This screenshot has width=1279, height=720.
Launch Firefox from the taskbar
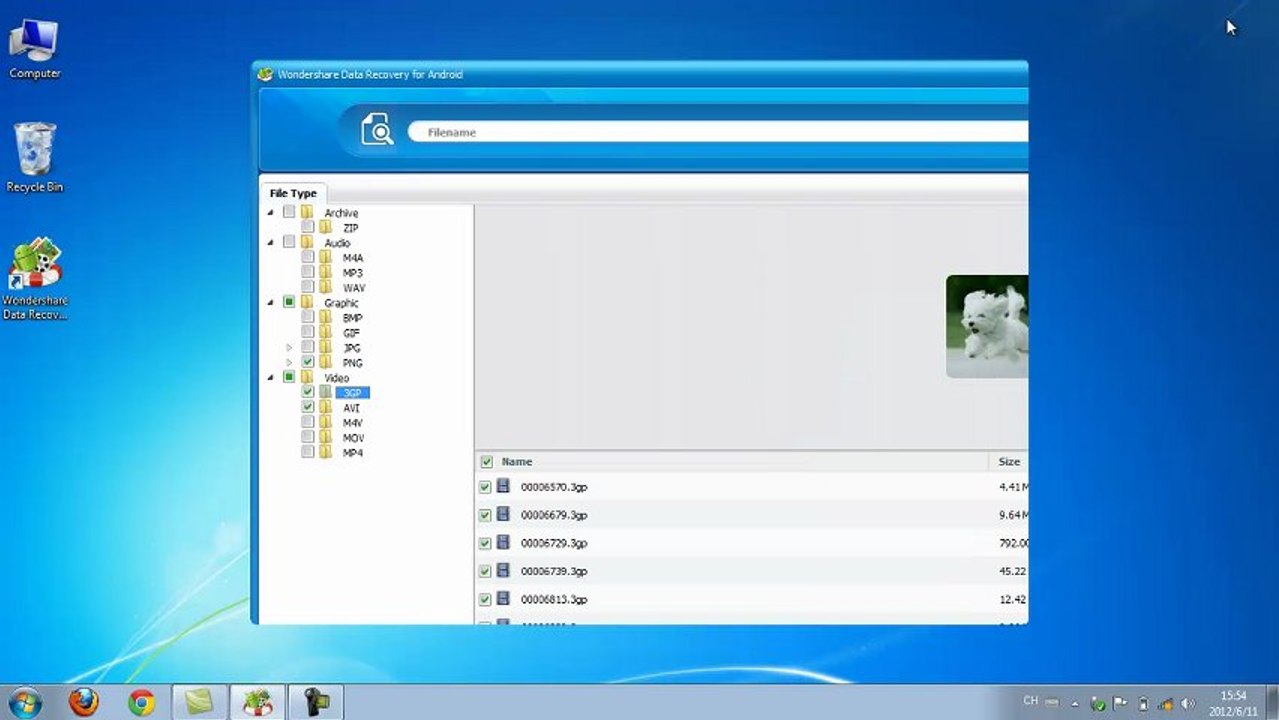click(84, 702)
